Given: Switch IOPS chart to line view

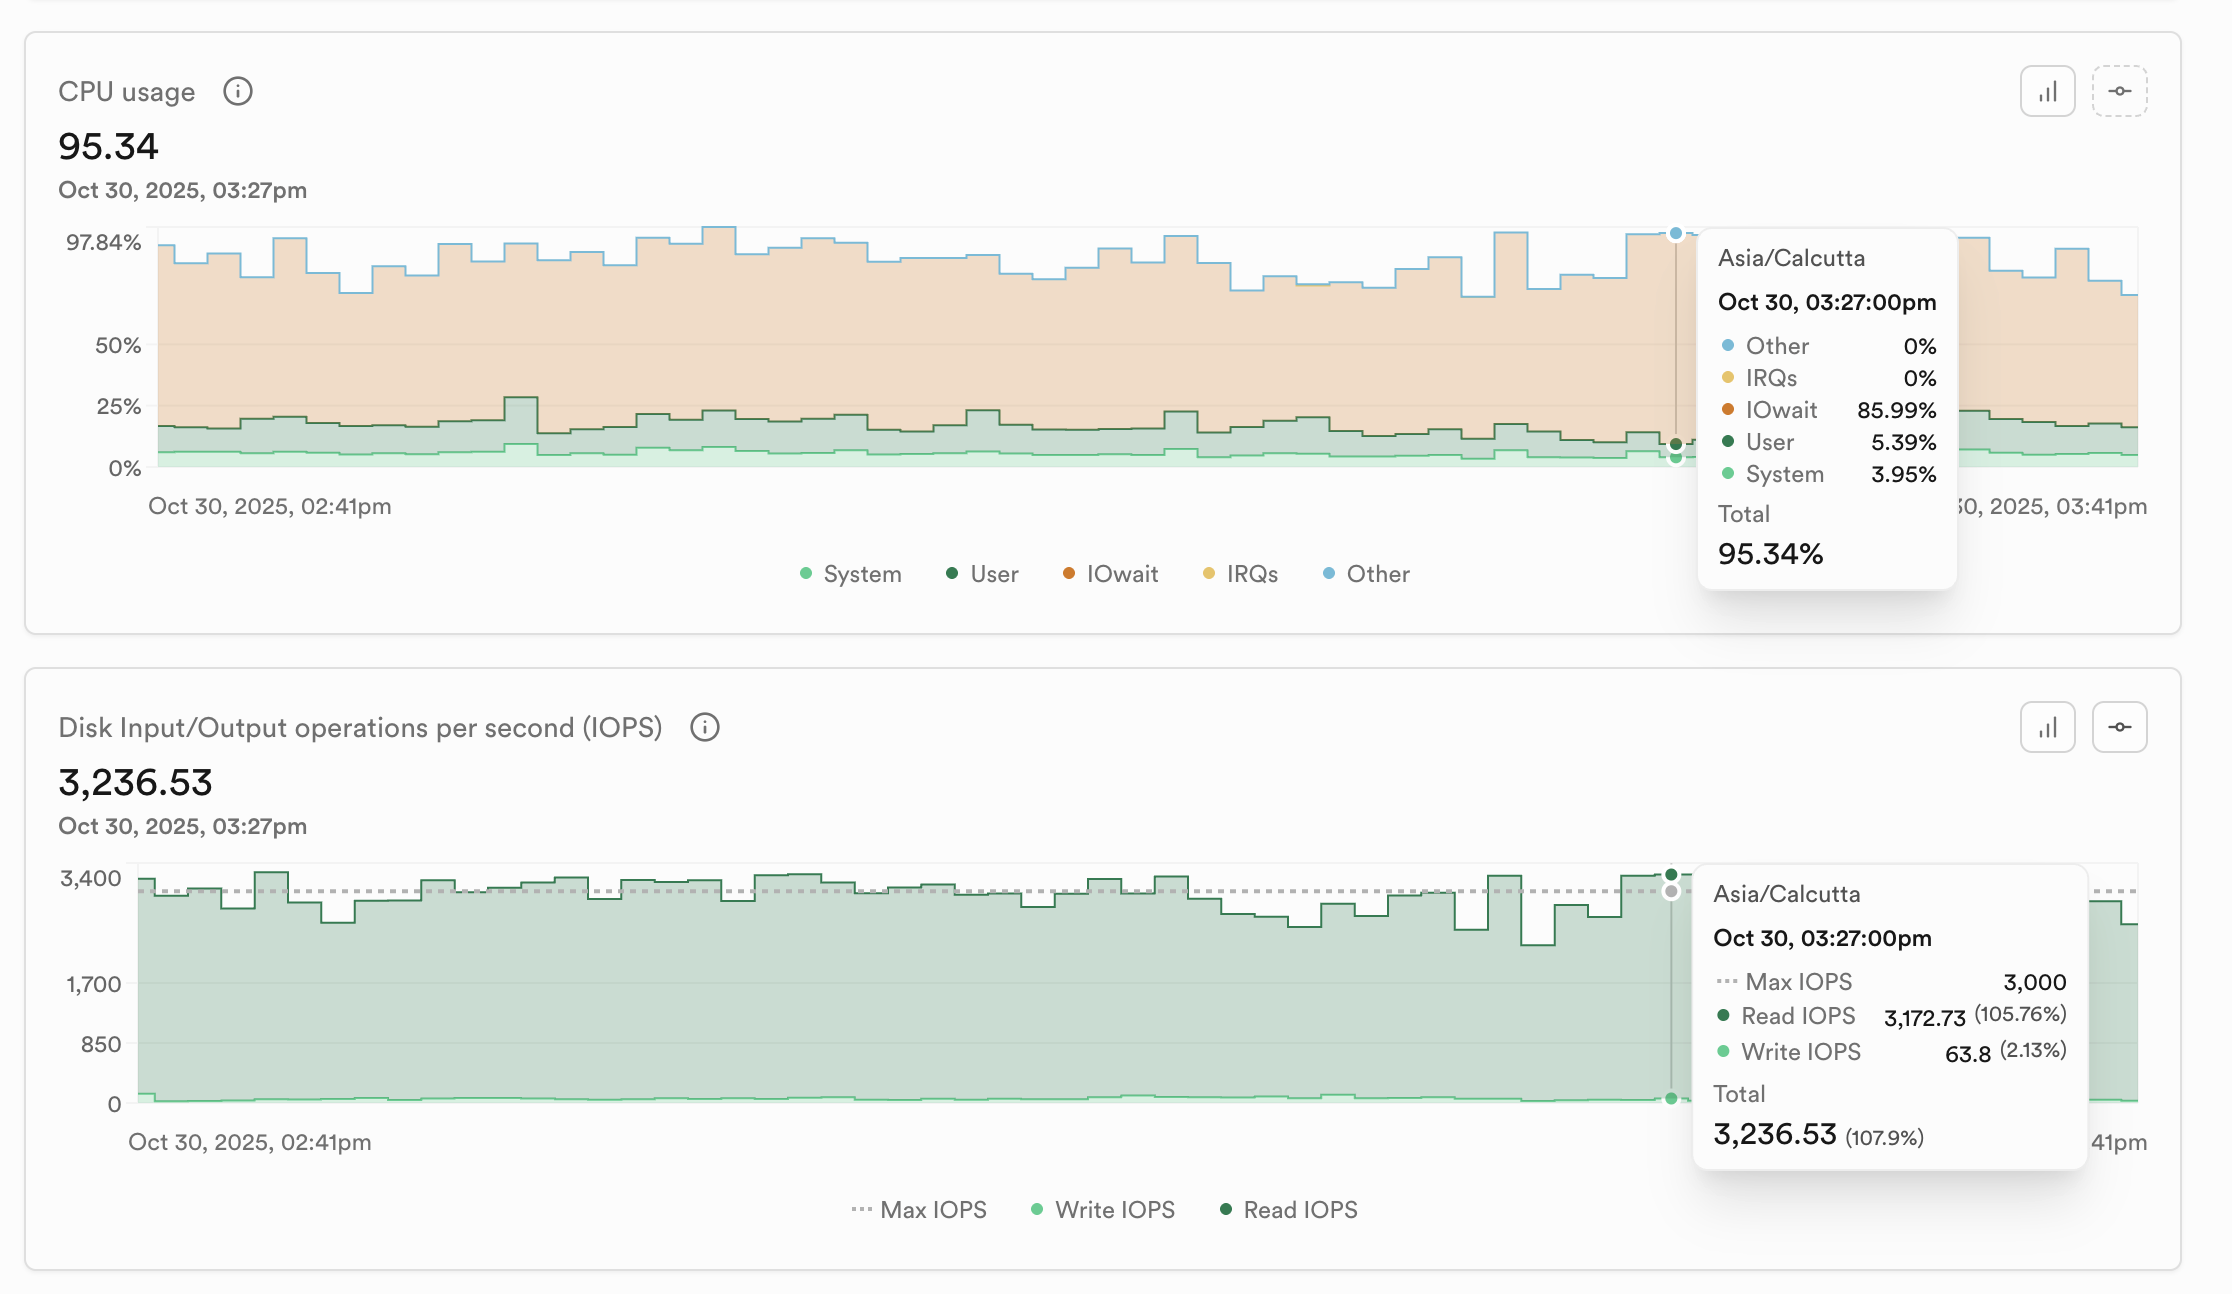Looking at the screenshot, I should pos(2119,727).
